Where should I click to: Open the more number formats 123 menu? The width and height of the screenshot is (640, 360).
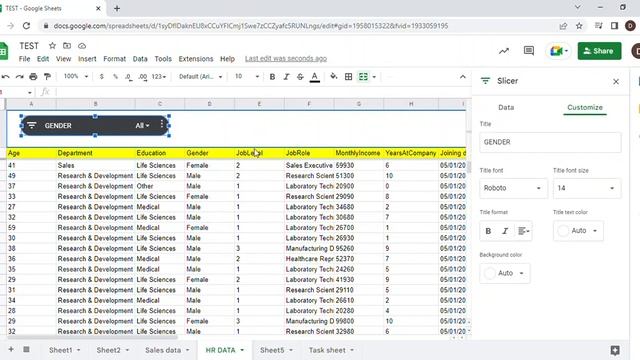click(x=159, y=77)
